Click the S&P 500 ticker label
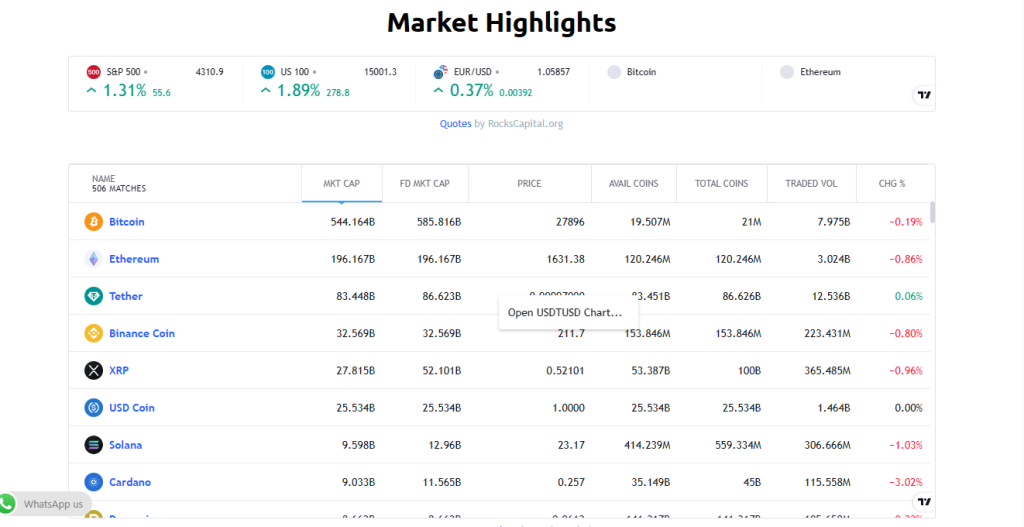This screenshot has width=1024, height=527. 123,72
